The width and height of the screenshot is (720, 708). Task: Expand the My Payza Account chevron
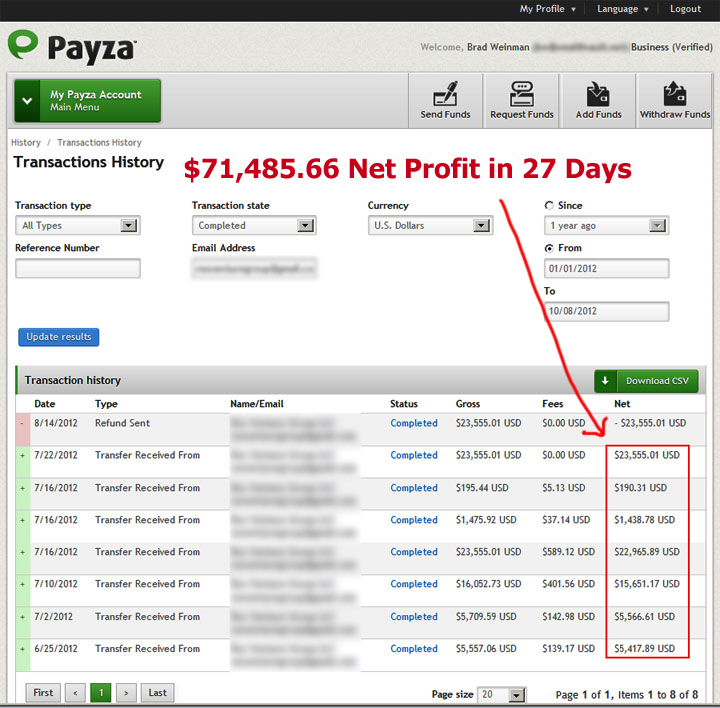click(27, 101)
